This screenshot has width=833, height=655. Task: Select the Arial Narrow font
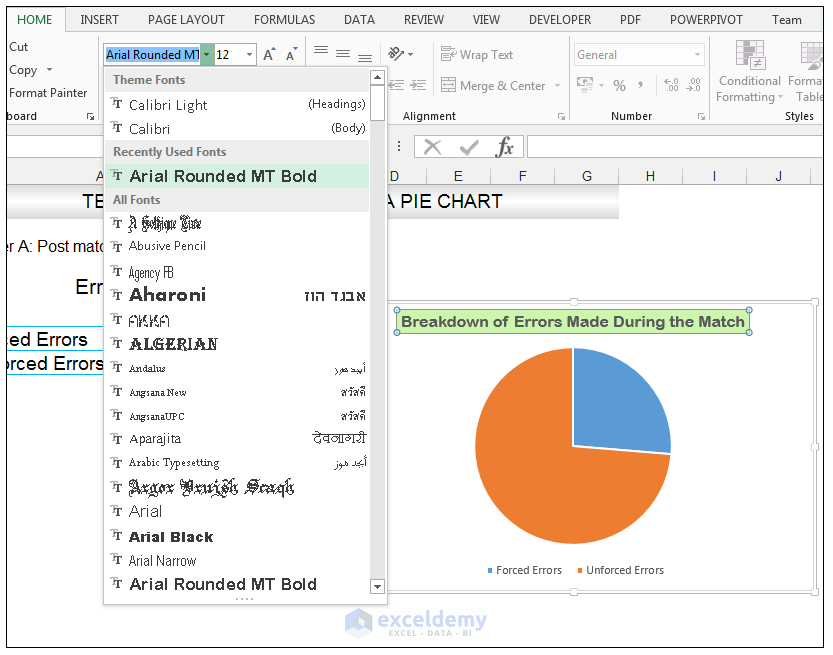(x=237, y=560)
